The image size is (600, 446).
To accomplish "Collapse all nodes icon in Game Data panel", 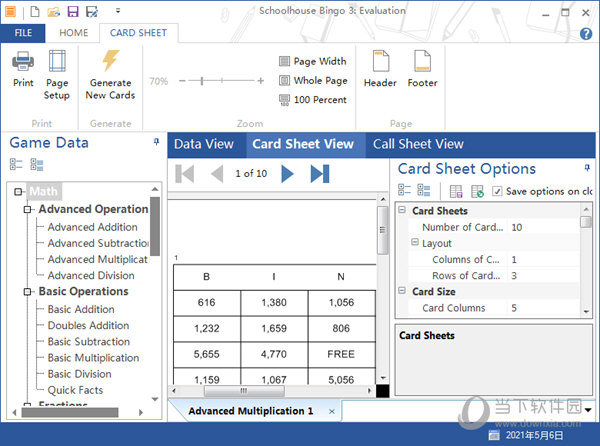I will pos(37,164).
